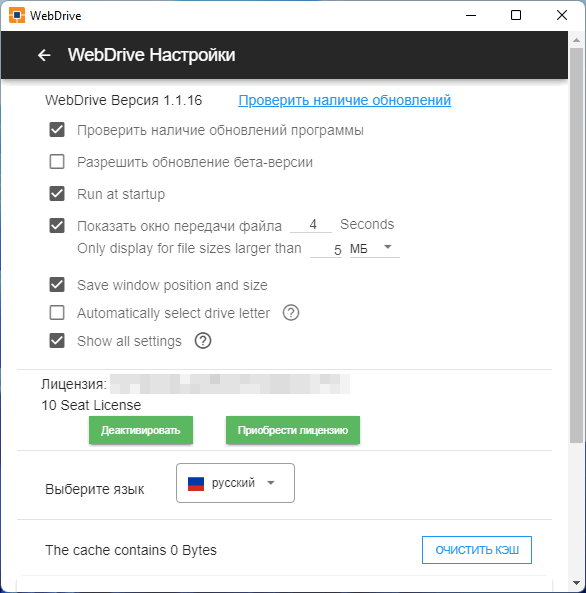Image resolution: width=586 pixels, height=593 pixels.
Task: Uncheck Show all settings
Action: 57,341
